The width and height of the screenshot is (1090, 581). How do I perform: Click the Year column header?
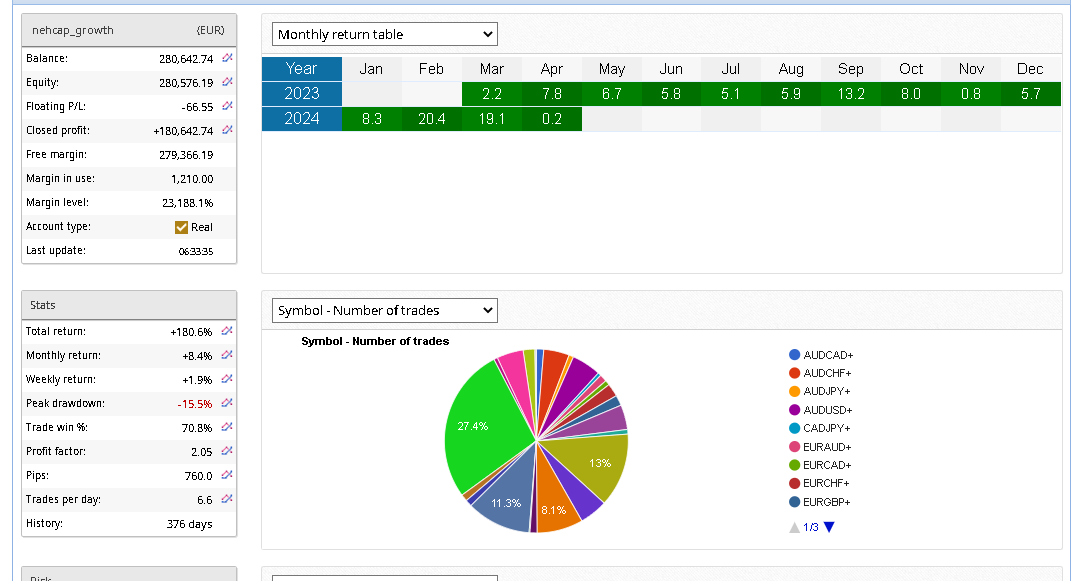(x=302, y=69)
